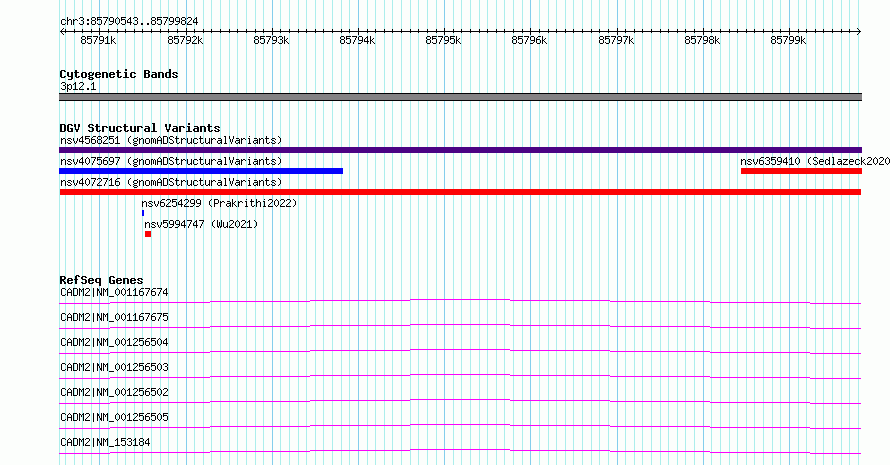Click the 3p12.1 band label
This screenshot has width=890, height=465.
(78, 87)
